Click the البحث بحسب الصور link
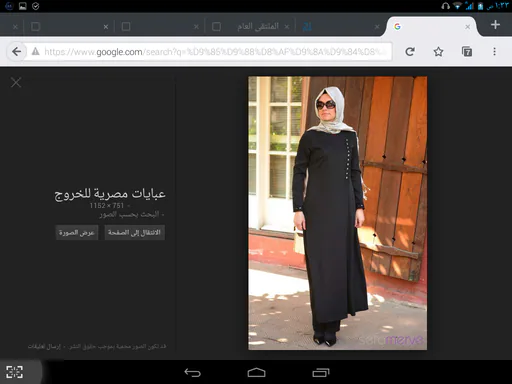Screen dimensions: 512x384 pyautogui.click(x=129, y=214)
